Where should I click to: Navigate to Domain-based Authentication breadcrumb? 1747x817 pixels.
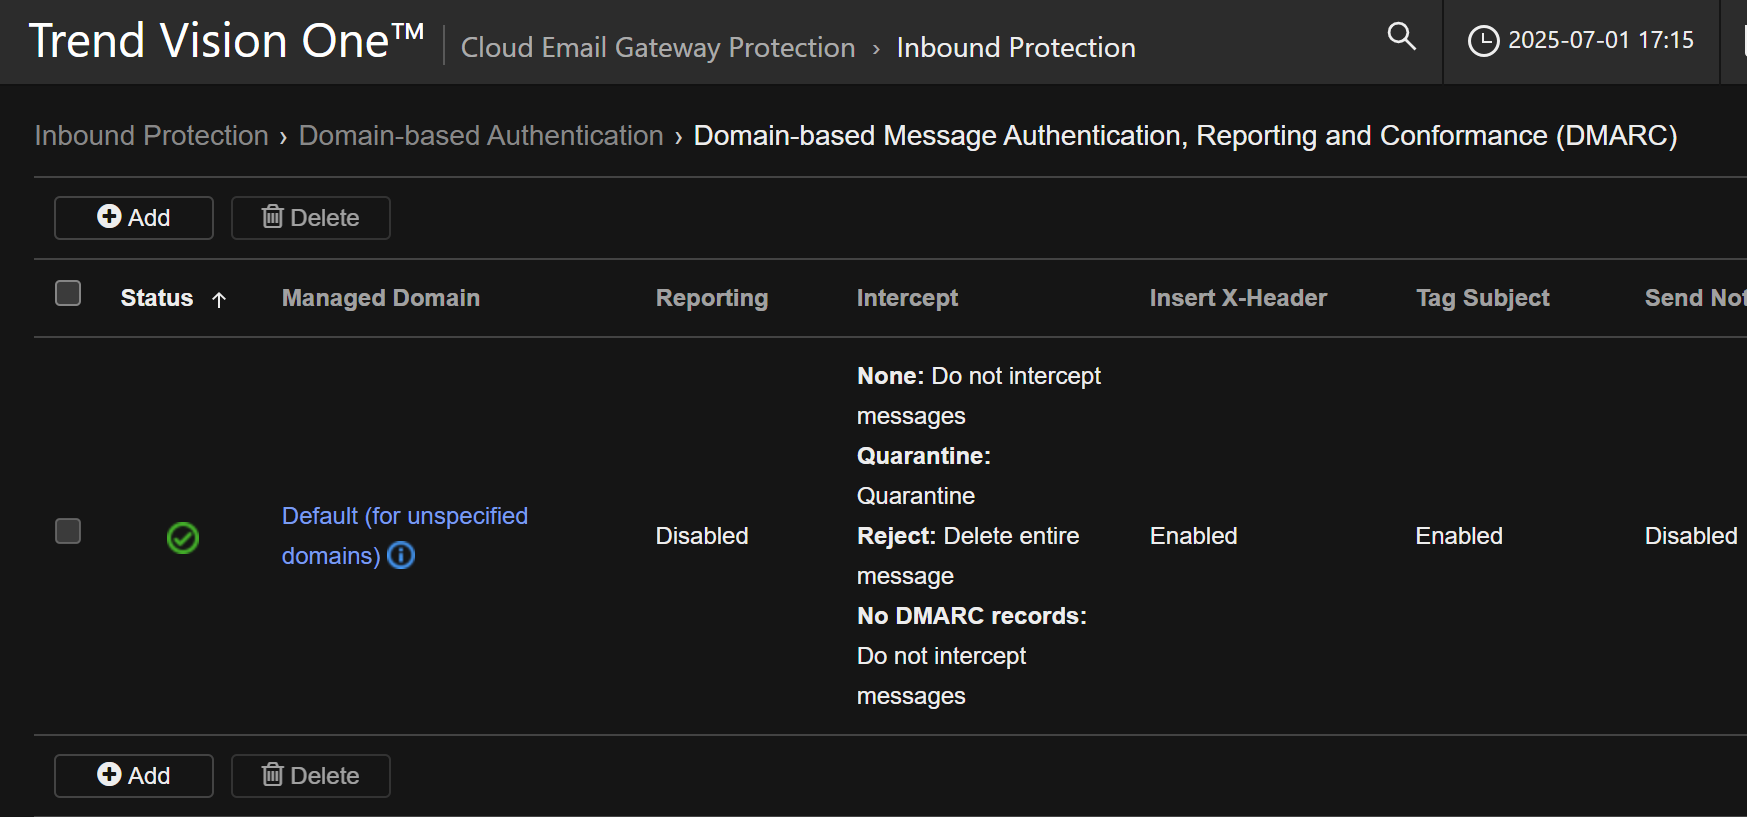pos(481,136)
